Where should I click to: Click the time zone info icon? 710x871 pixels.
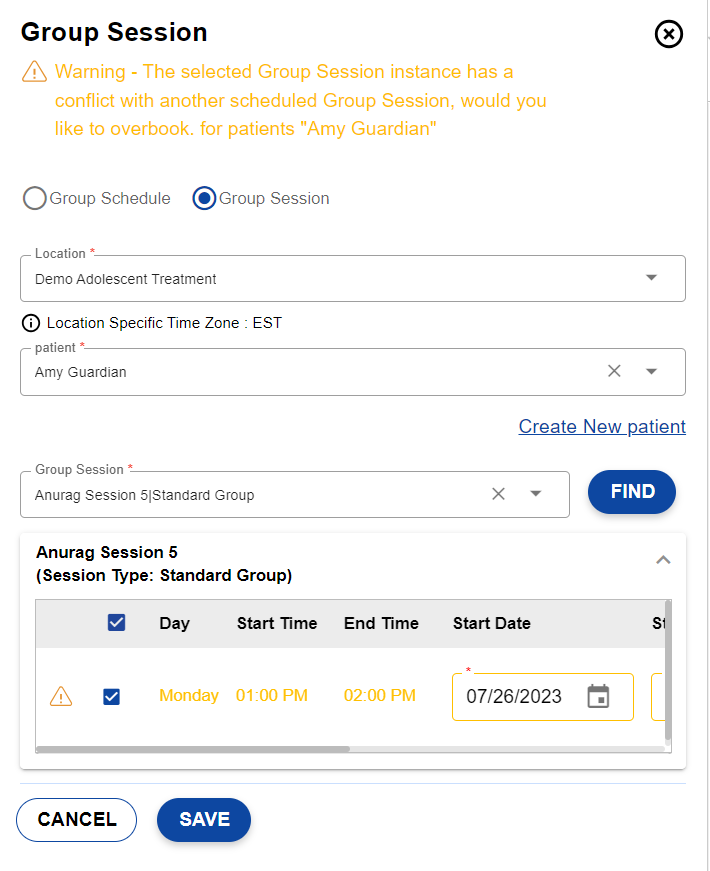click(31, 323)
